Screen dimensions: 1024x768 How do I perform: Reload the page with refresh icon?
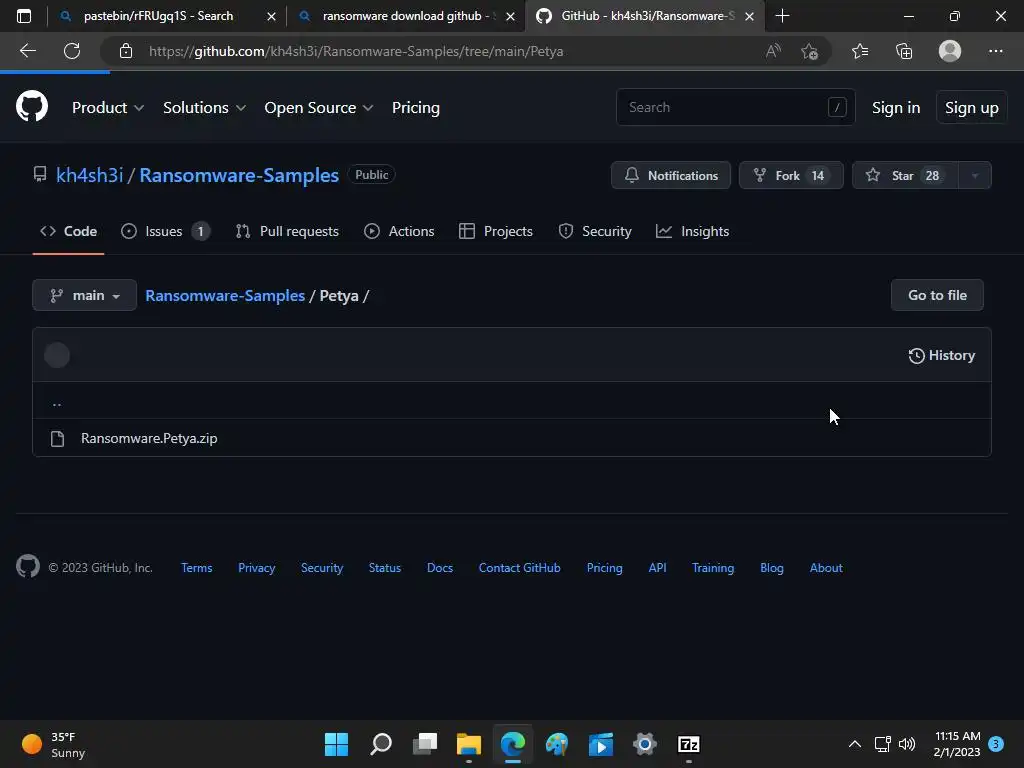click(72, 51)
